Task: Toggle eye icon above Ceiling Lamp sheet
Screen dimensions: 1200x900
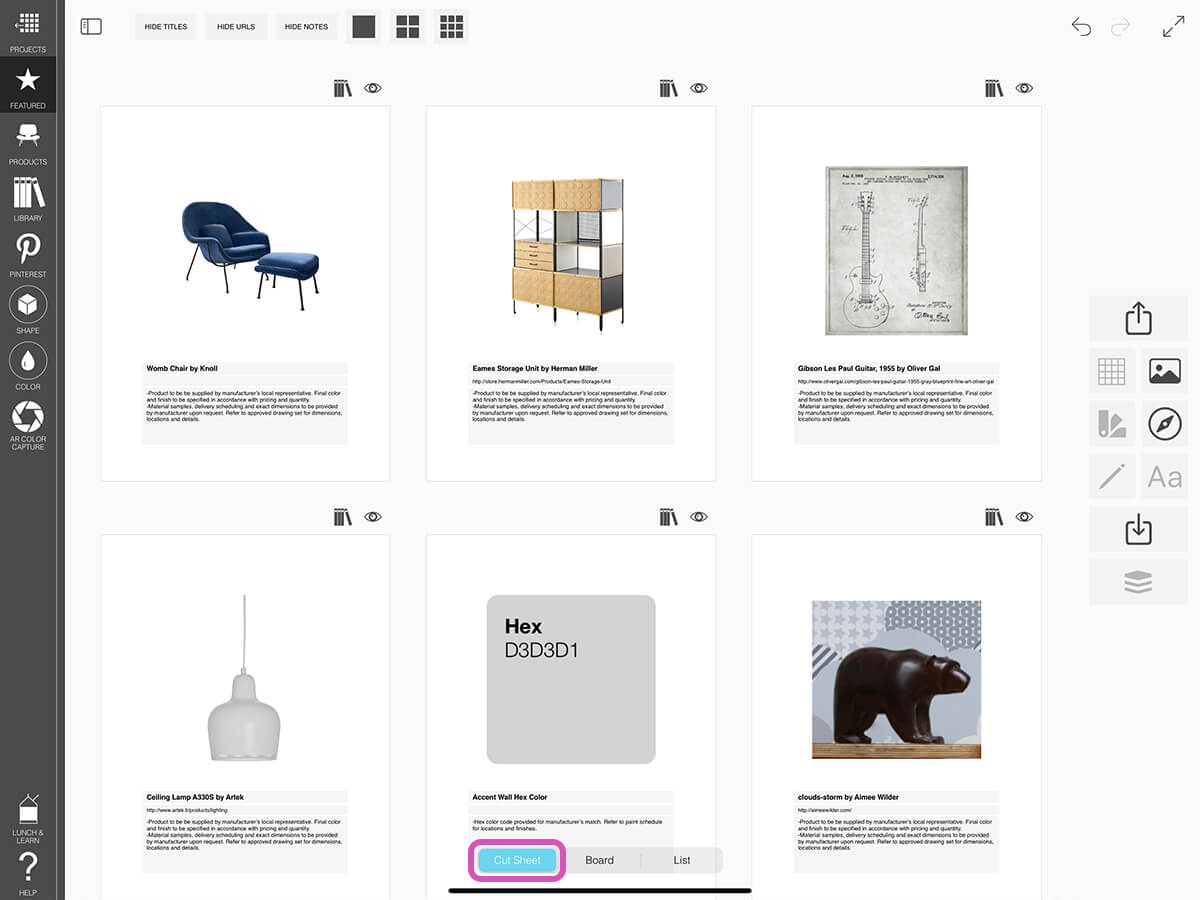Action: pyautogui.click(x=373, y=517)
